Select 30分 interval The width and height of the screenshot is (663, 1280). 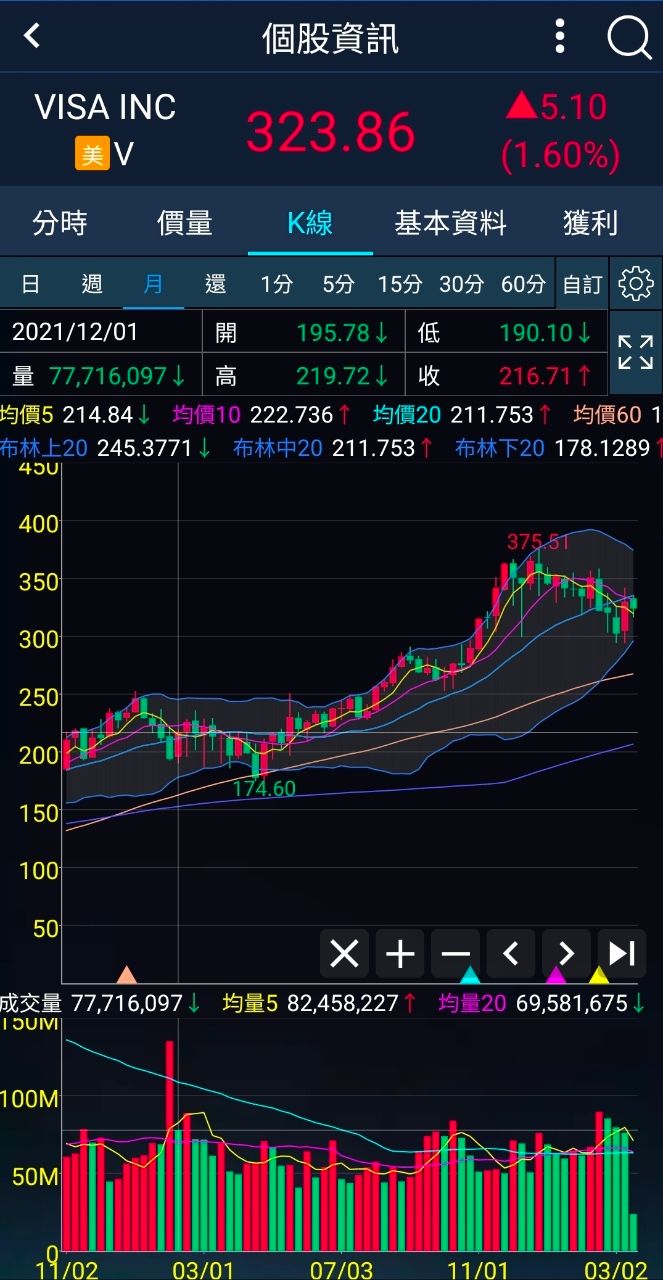click(461, 285)
